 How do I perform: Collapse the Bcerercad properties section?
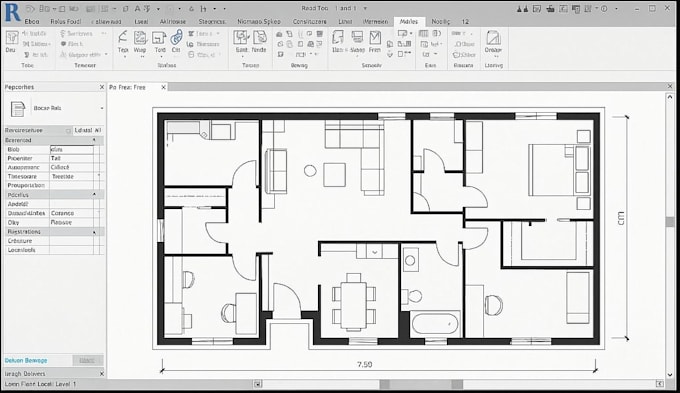tap(94, 140)
